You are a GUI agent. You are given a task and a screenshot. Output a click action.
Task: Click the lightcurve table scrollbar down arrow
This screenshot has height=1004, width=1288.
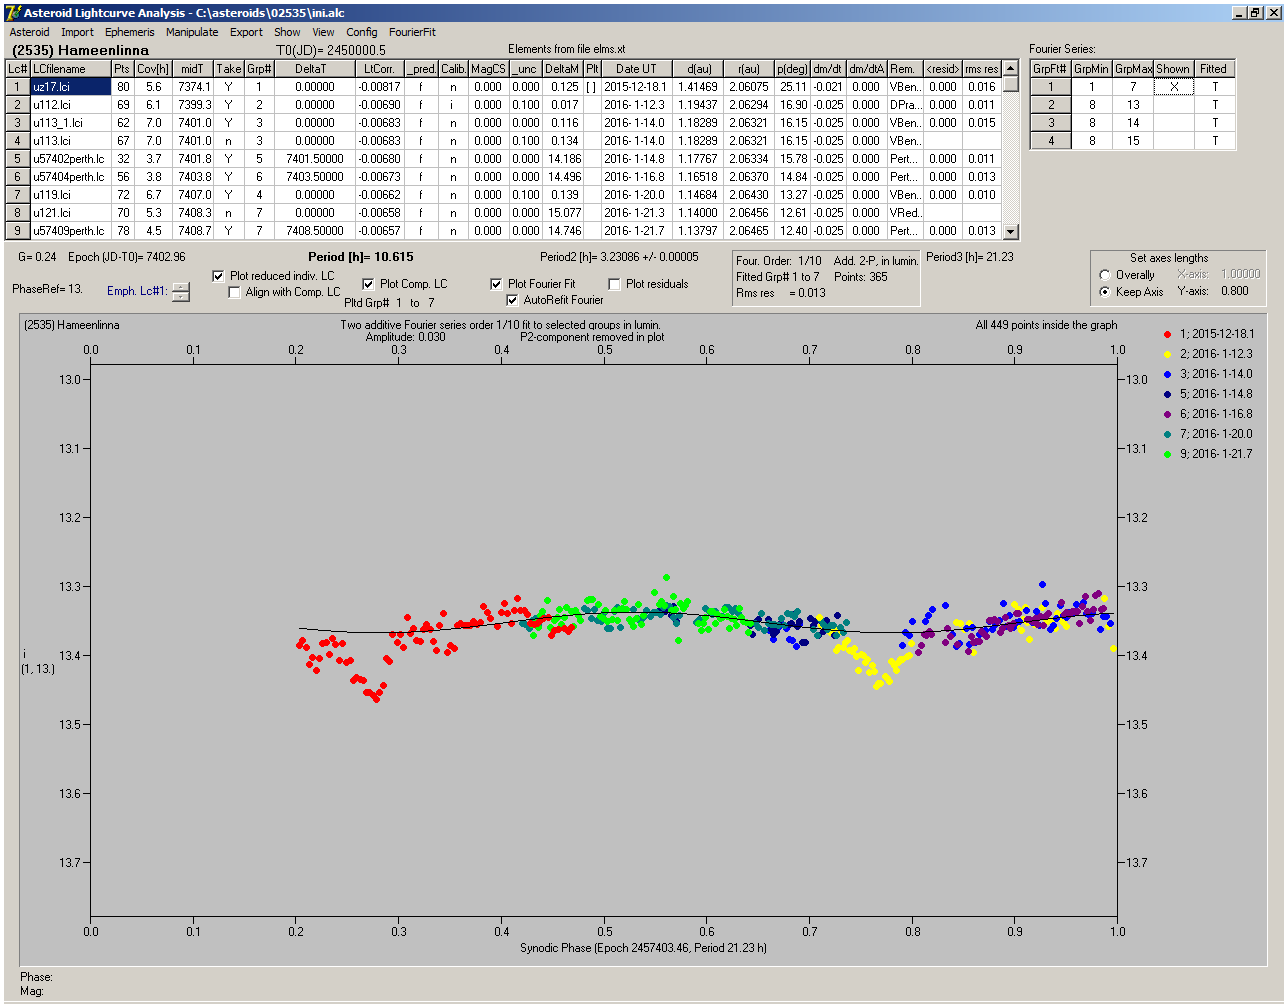[1011, 232]
